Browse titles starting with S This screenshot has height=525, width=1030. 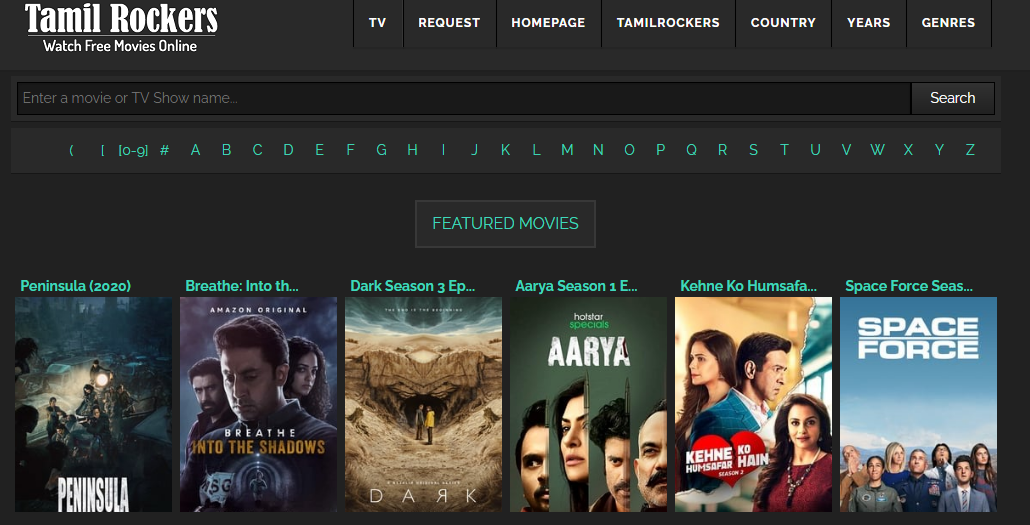point(753,150)
